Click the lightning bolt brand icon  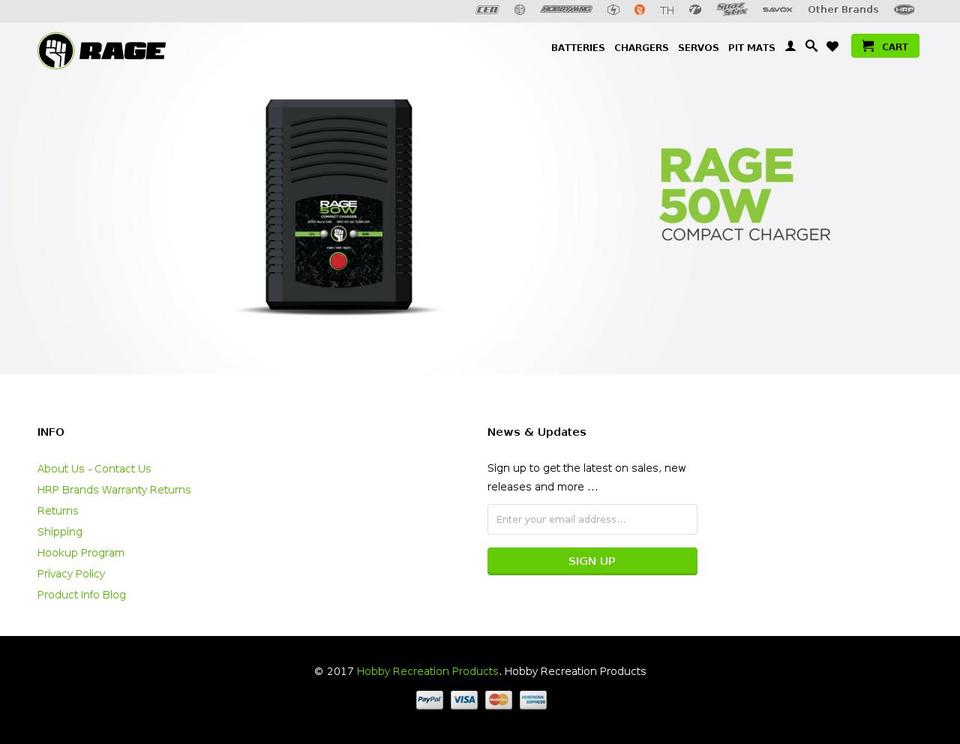click(613, 10)
